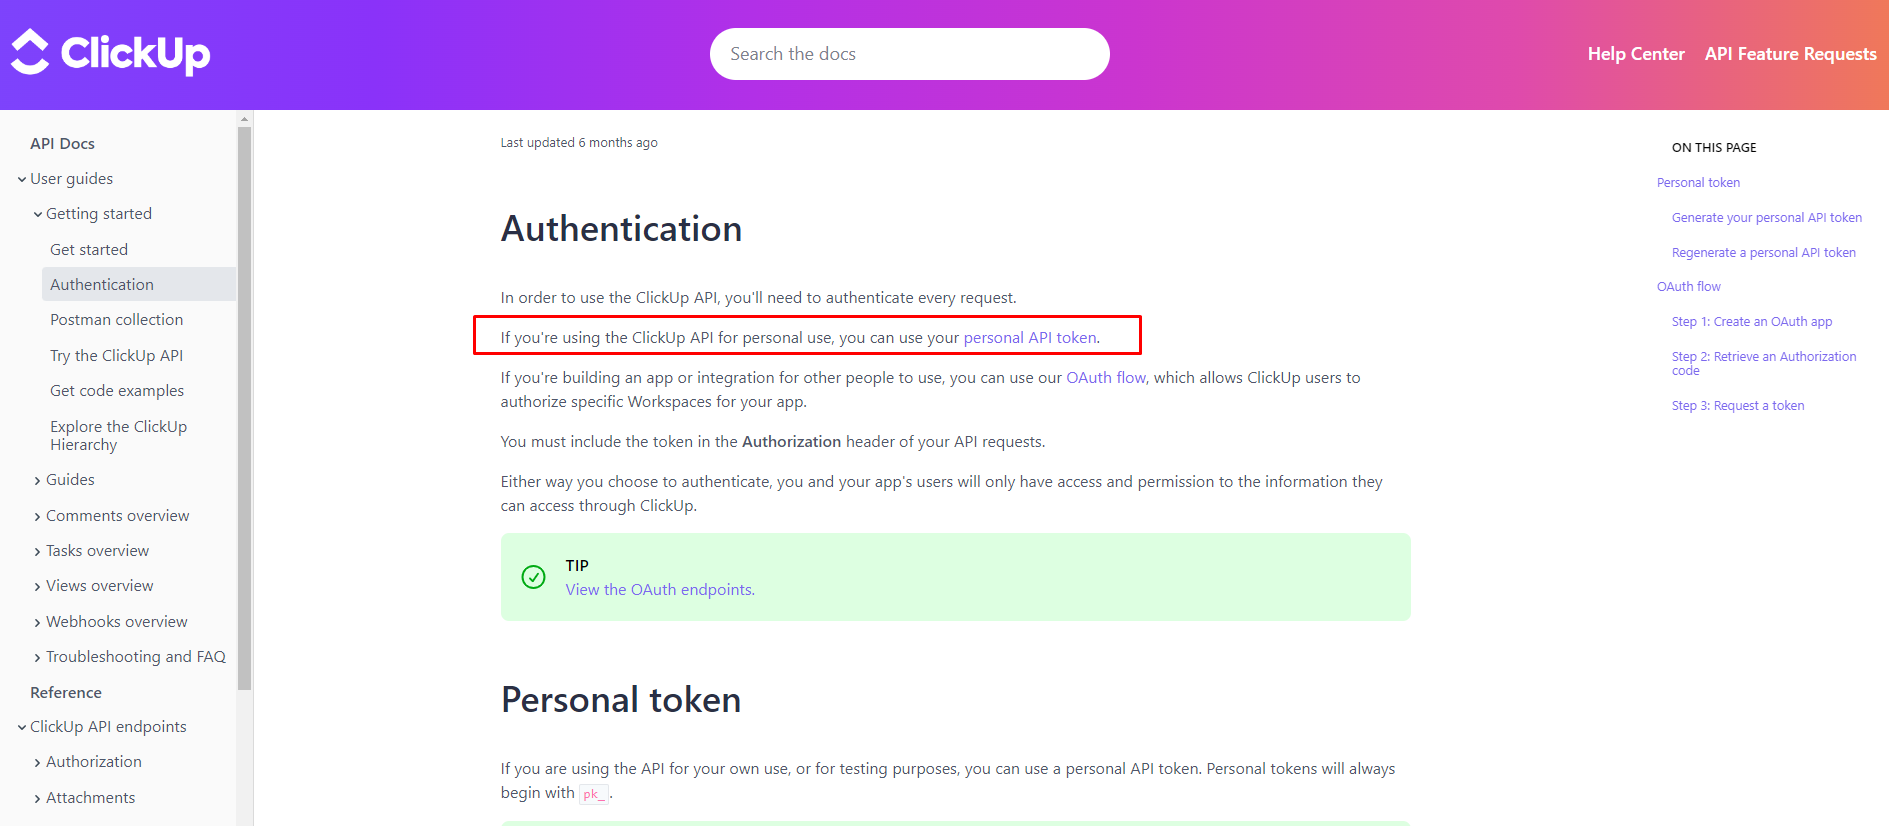Type in the Search the docs field
Image resolution: width=1889 pixels, height=826 pixels.
coord(908,54)
